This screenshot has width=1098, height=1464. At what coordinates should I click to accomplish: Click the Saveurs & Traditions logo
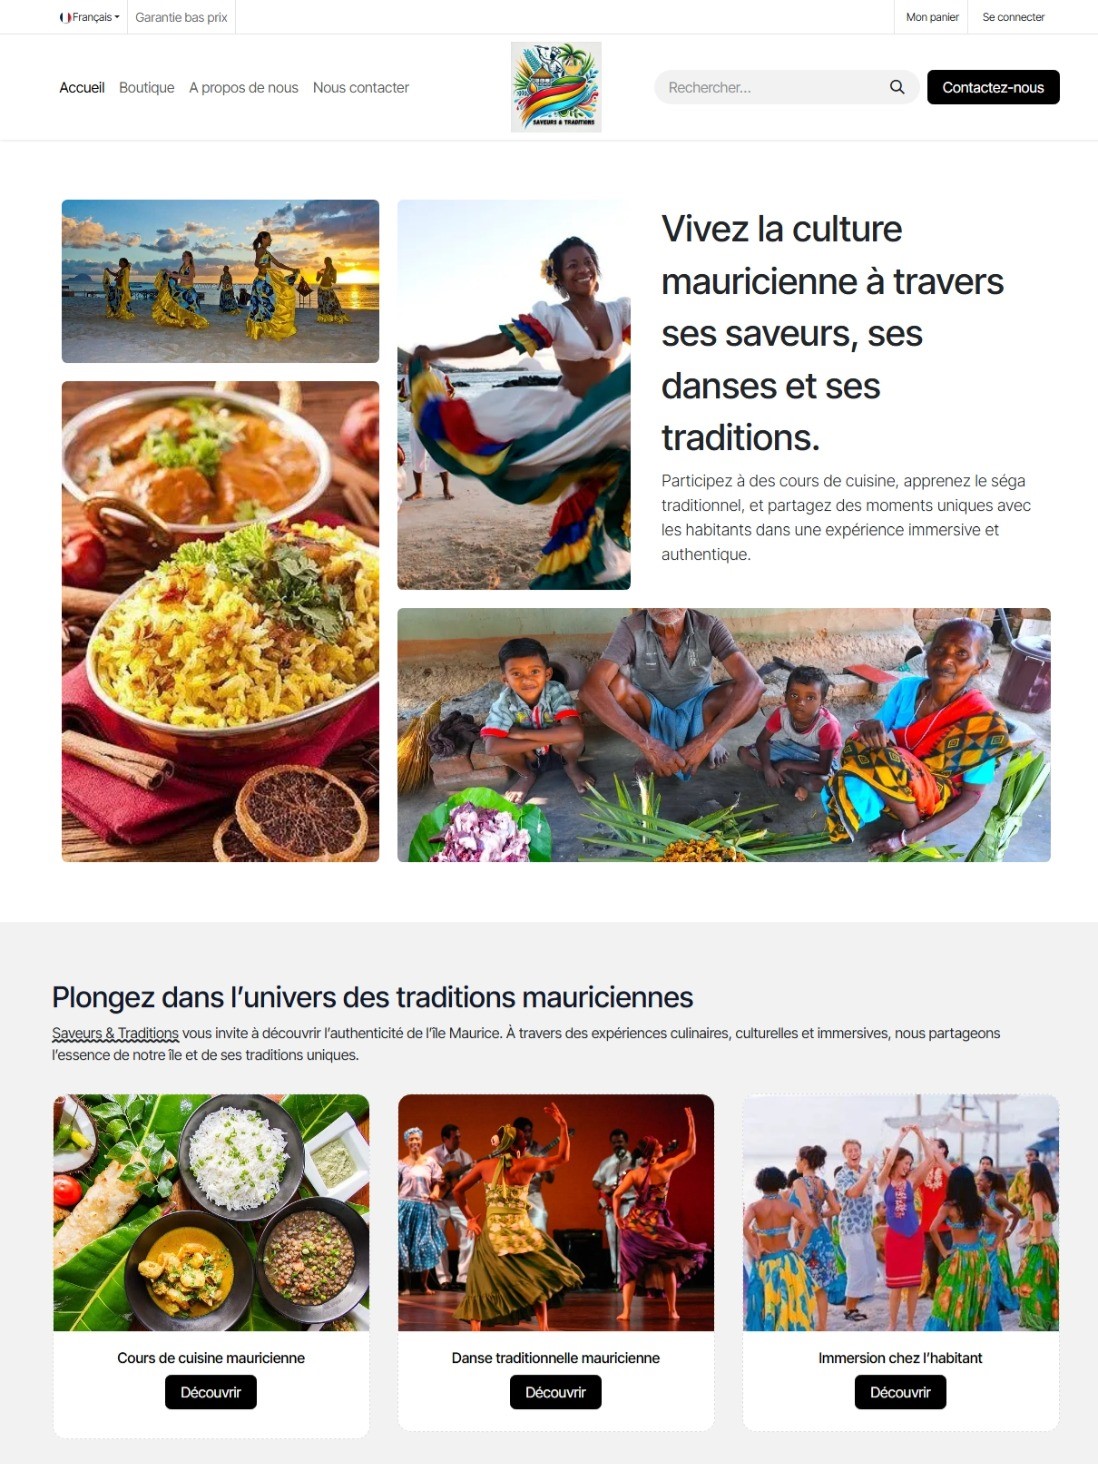point(556,87)
